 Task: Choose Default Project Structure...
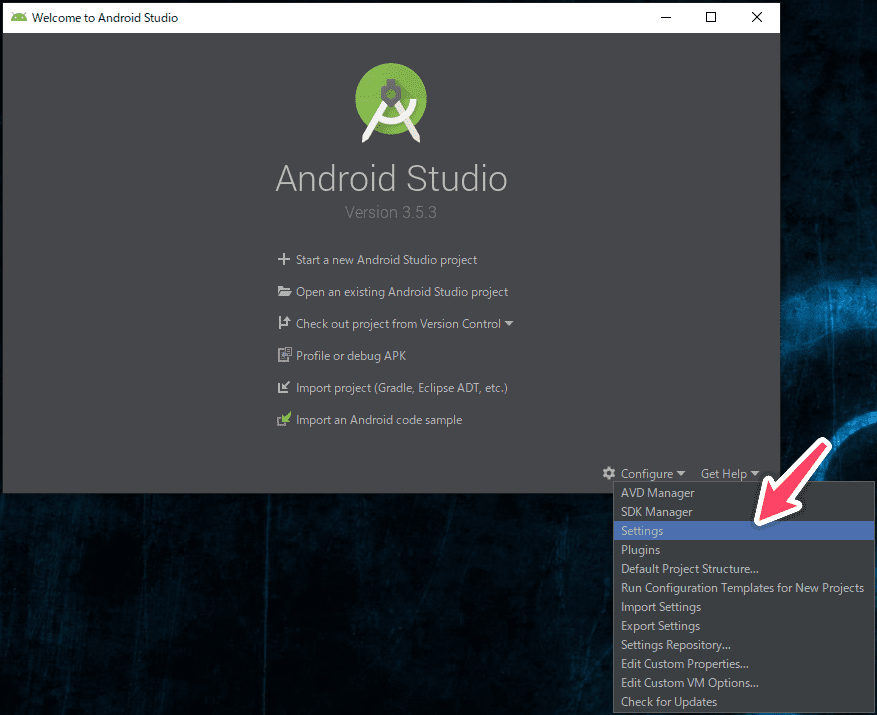coord(743,569)
